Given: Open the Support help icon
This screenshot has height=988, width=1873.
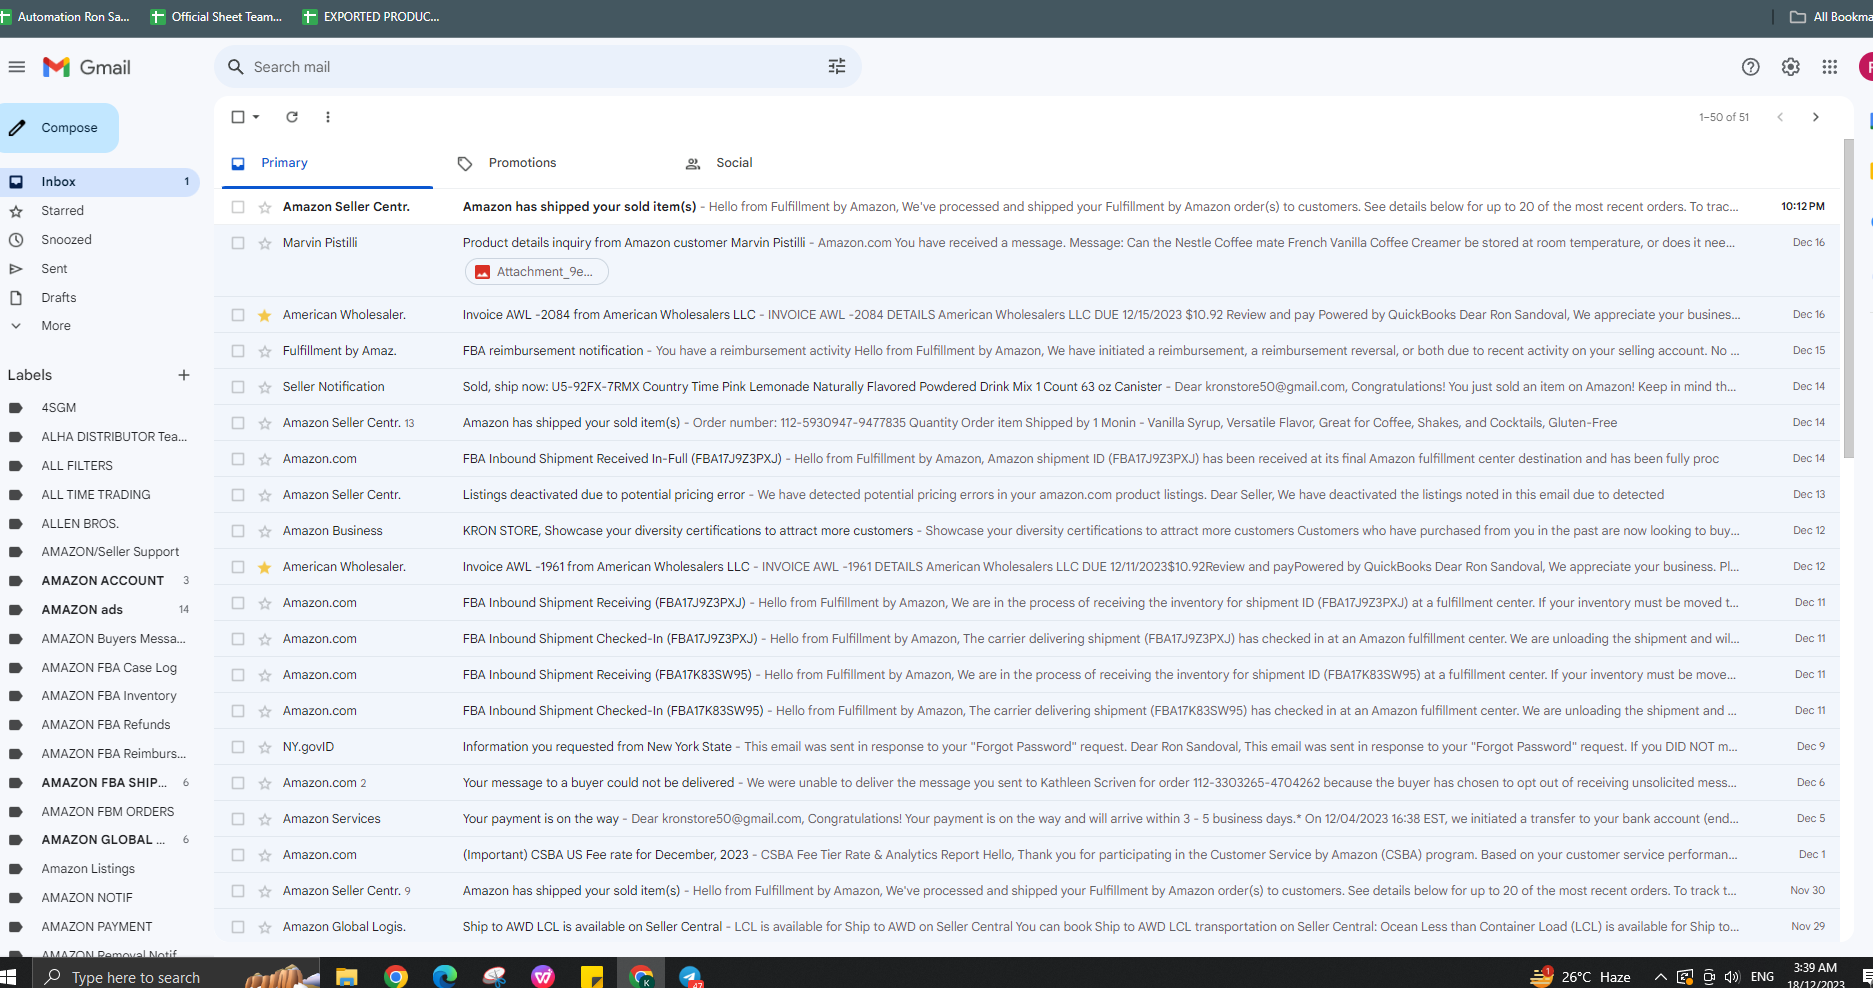Looking at the screenshot, I should (1750, 67).
